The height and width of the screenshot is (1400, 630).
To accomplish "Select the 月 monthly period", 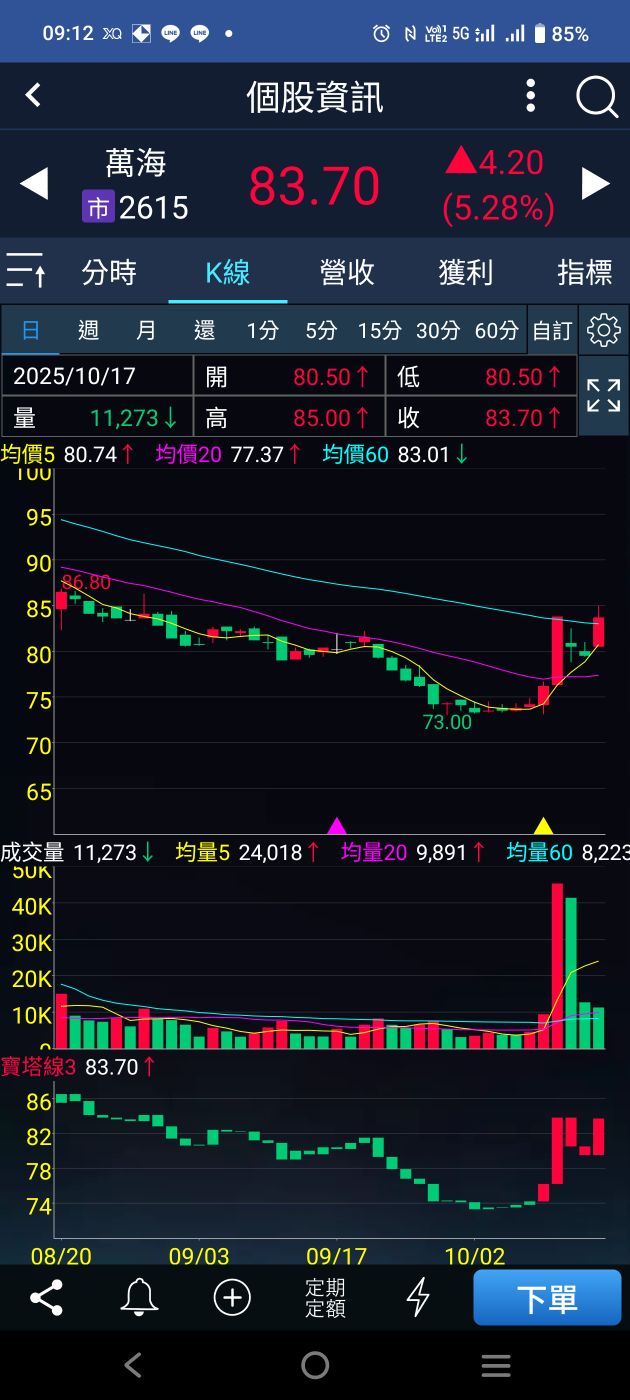I will click(146, 330).
